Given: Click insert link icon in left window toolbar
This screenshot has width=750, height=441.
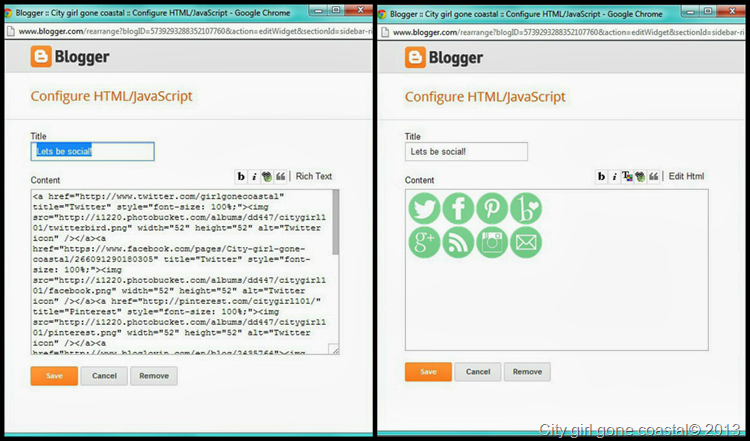Looking at the screenshot, I should (x=267, y=176).
